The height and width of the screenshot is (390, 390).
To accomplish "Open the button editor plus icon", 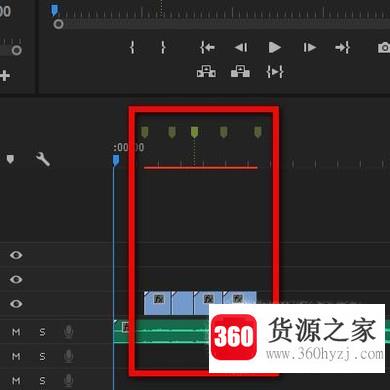I will (5, 76).
